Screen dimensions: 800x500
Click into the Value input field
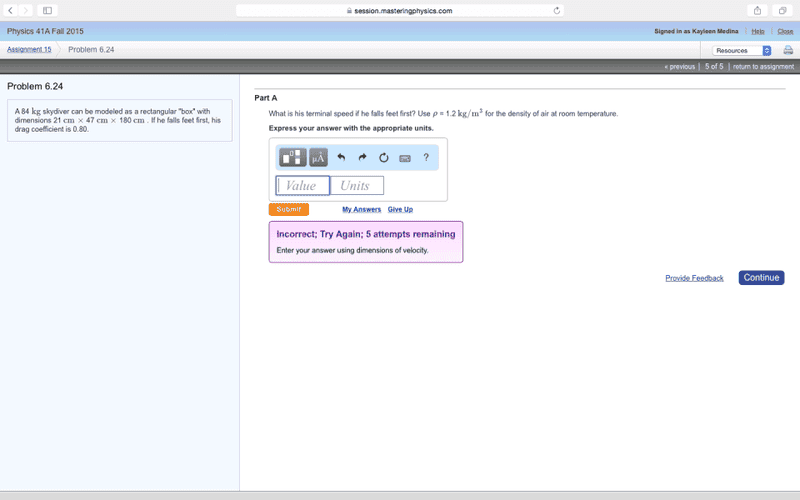pyautogui.click(x=302, y=186)
